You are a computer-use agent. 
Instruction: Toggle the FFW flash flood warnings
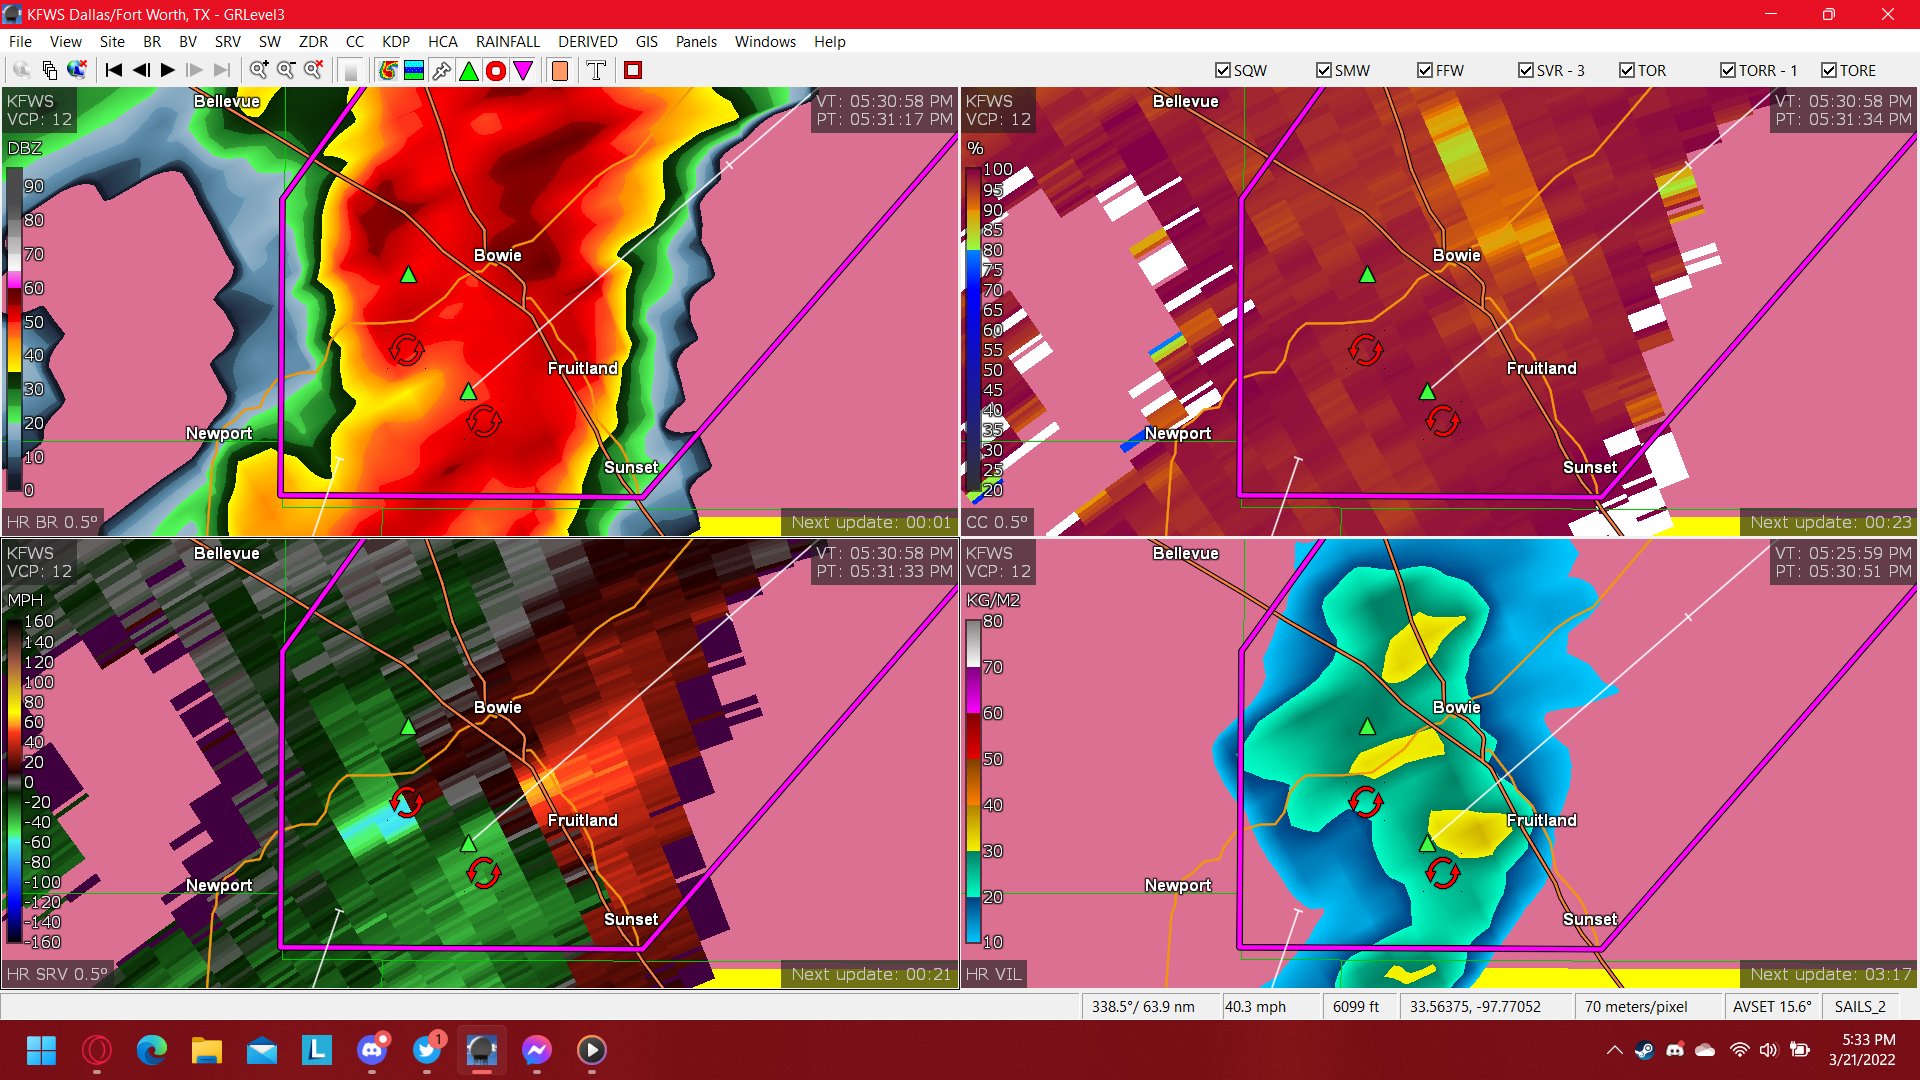click(x=1424, y=70)
